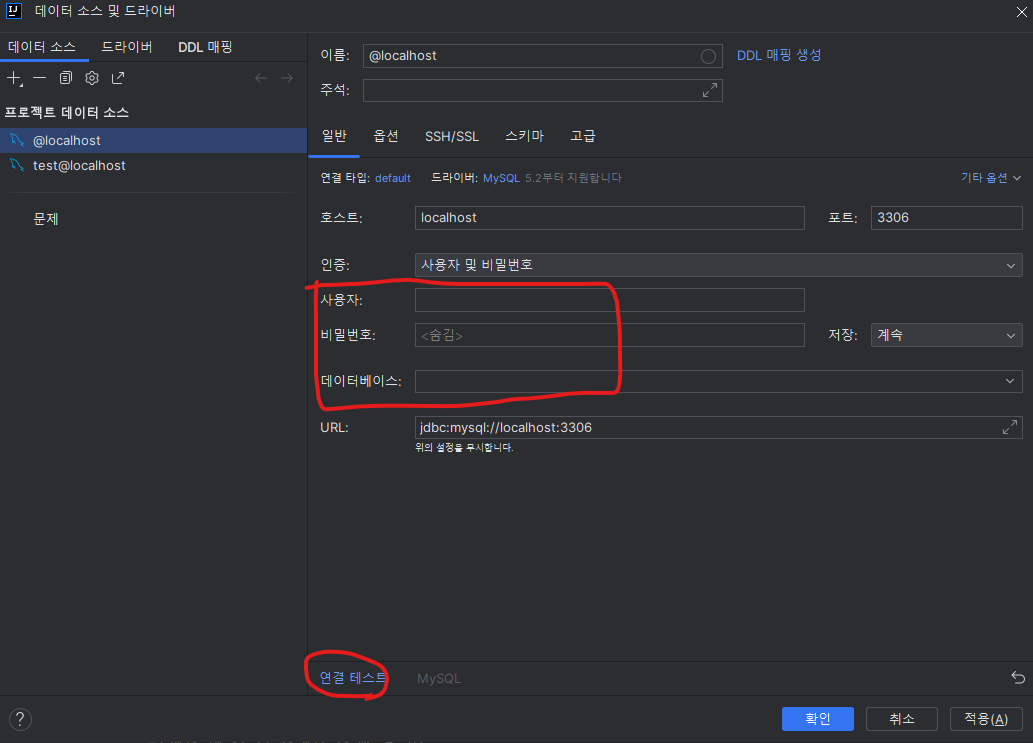Image resolution: width=1033 pixels, height=743 pixels.
Task: Click the 연결 테스트 link
Action: click(352, 678)
